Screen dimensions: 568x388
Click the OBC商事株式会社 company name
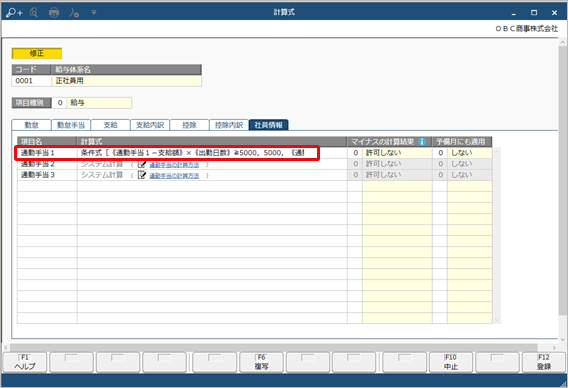pos(526,29)
